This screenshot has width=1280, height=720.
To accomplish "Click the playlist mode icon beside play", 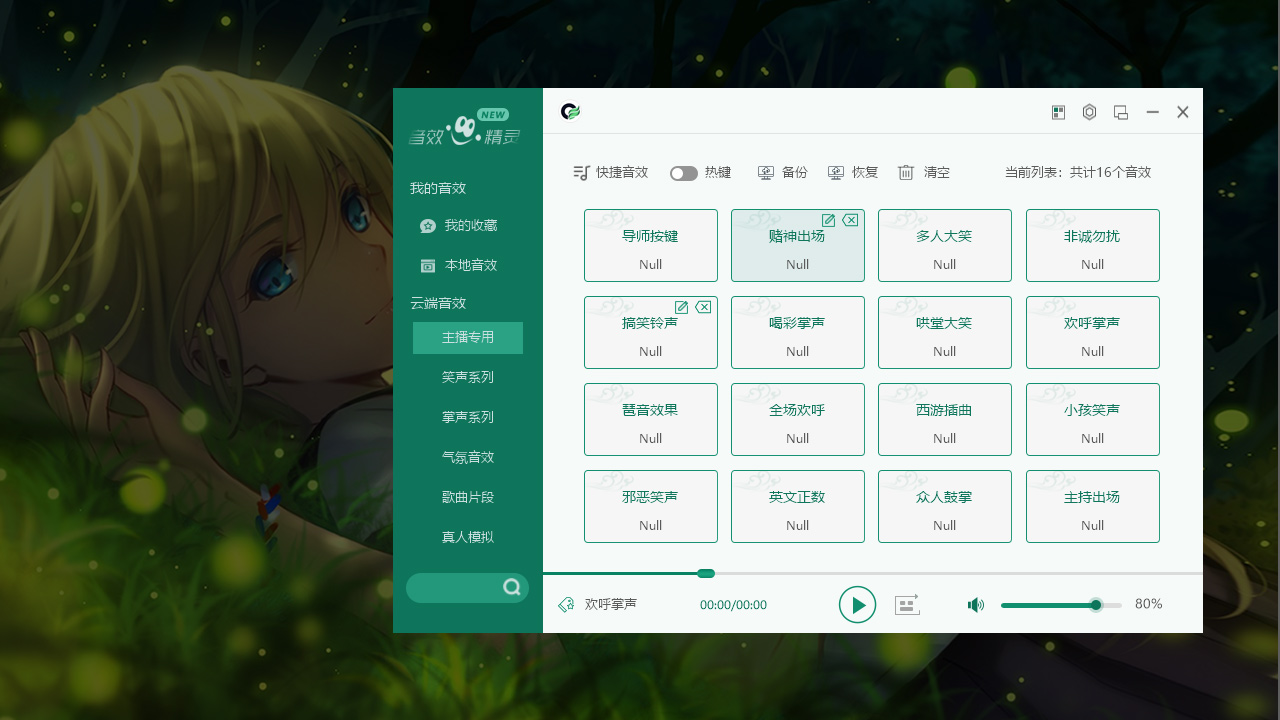I will click(907, 605).
